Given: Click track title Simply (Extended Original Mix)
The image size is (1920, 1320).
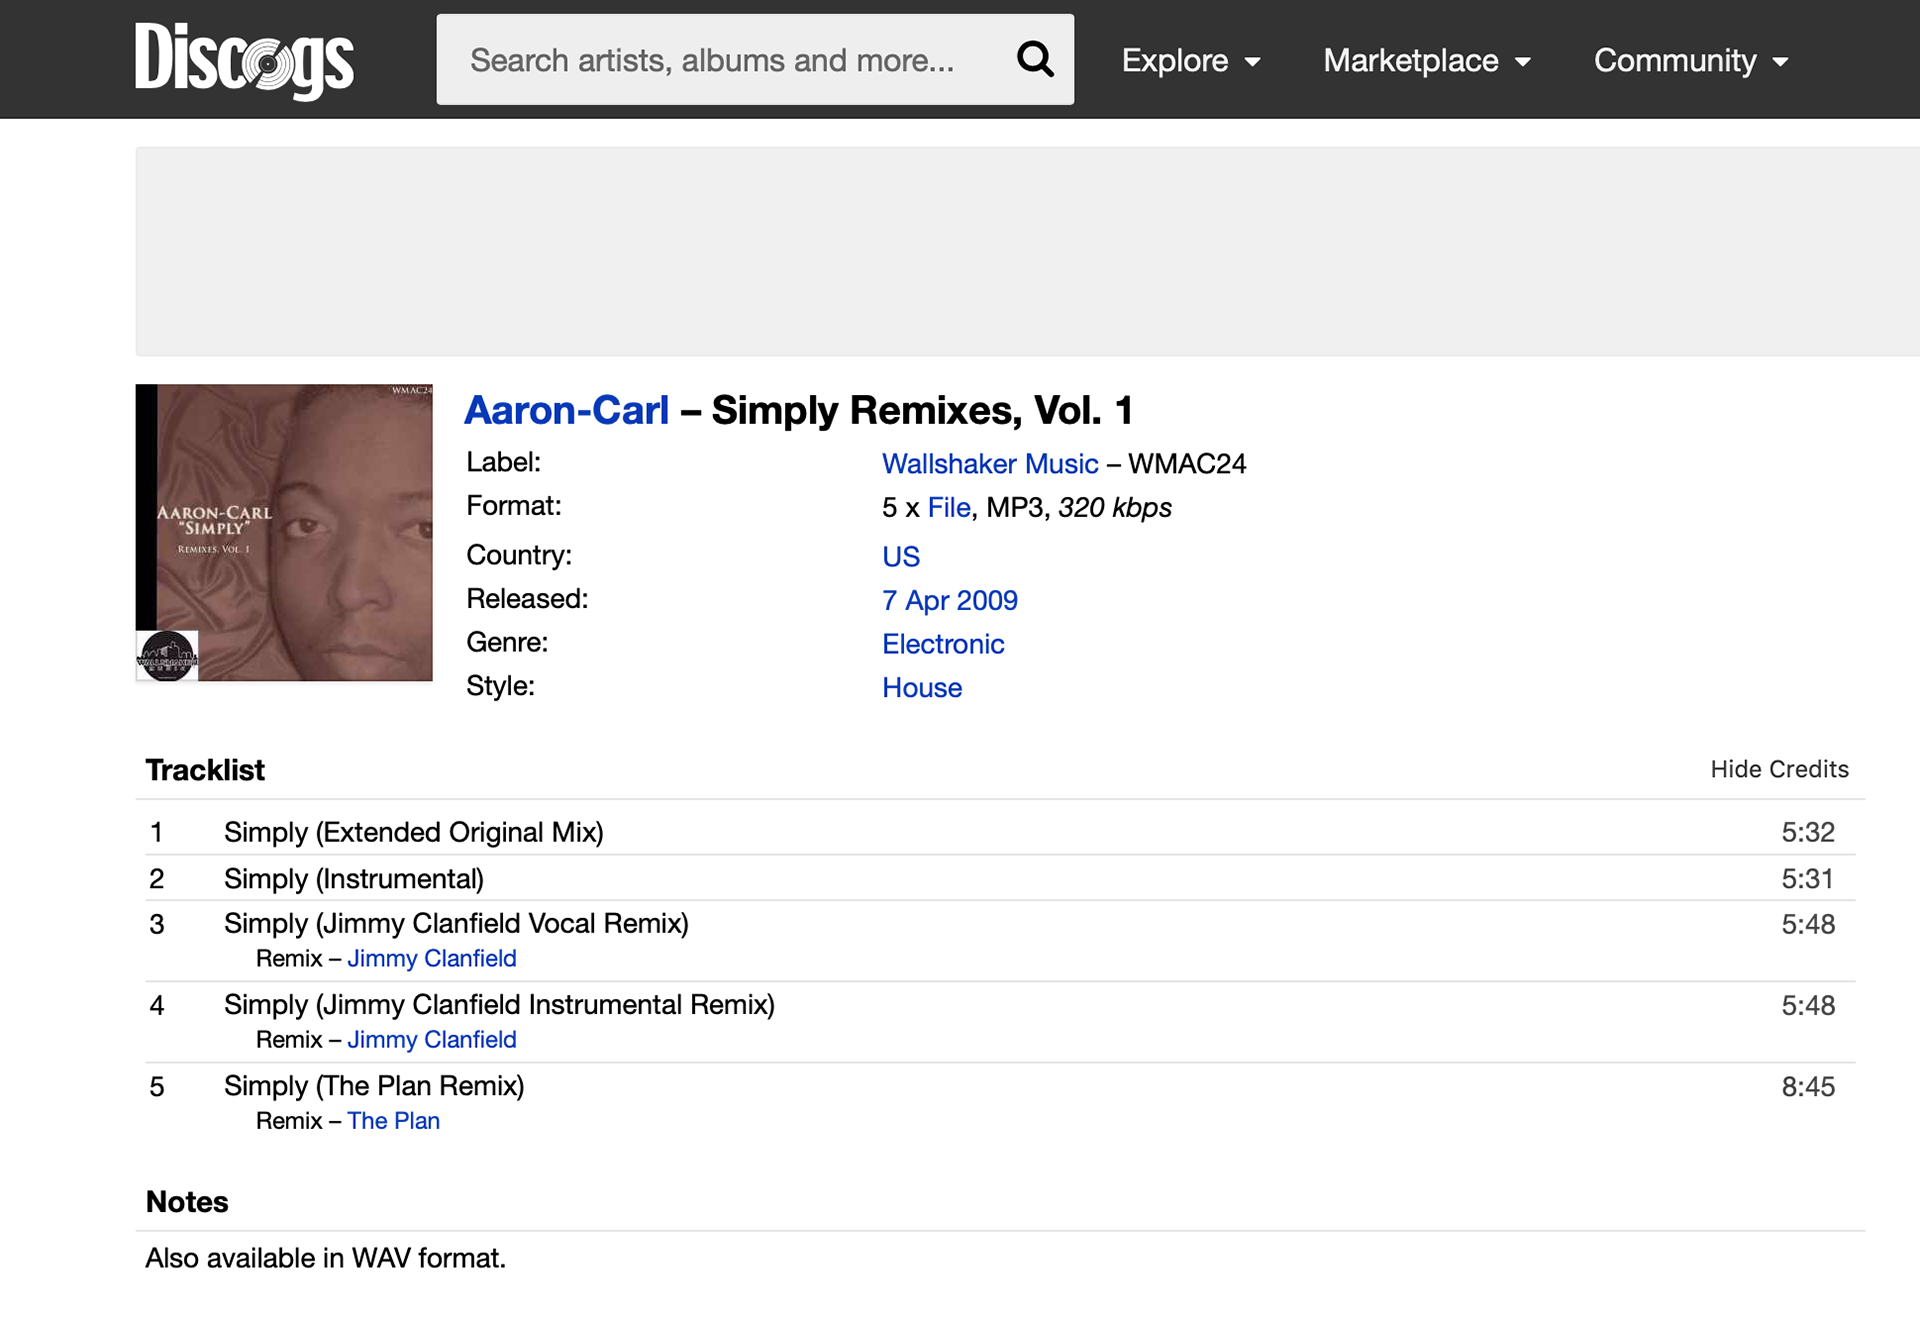Looking at the screenshot, I should (413, 833).
